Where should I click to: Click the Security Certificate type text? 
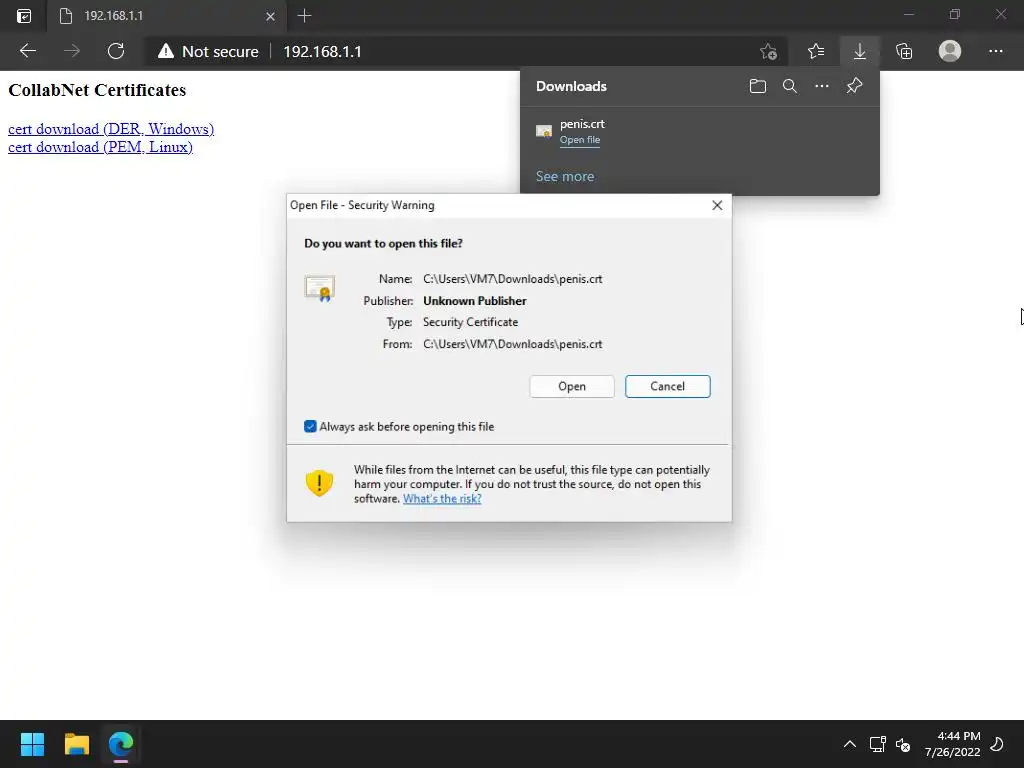coord(470,322)
